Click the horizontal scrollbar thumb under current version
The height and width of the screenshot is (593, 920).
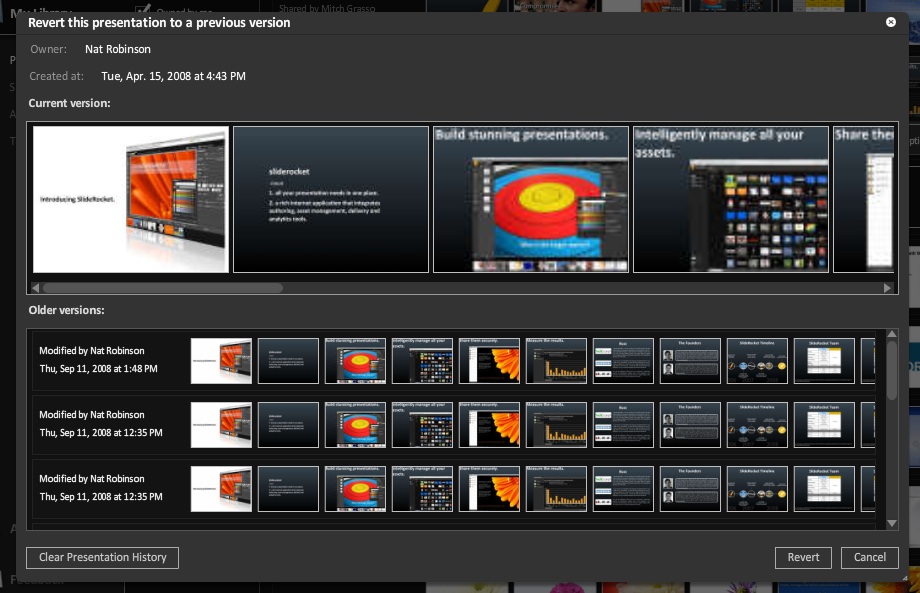pos(163,288)
